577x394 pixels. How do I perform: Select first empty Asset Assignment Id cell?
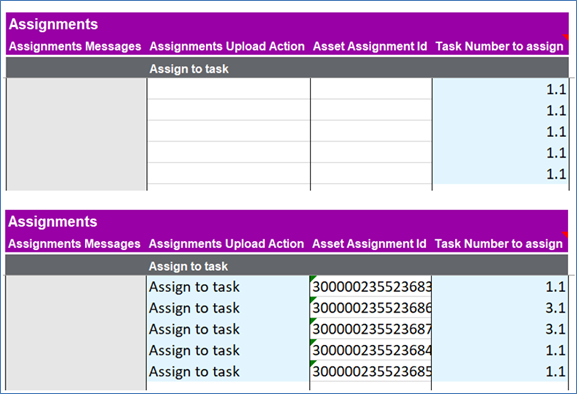coord(371,89)
